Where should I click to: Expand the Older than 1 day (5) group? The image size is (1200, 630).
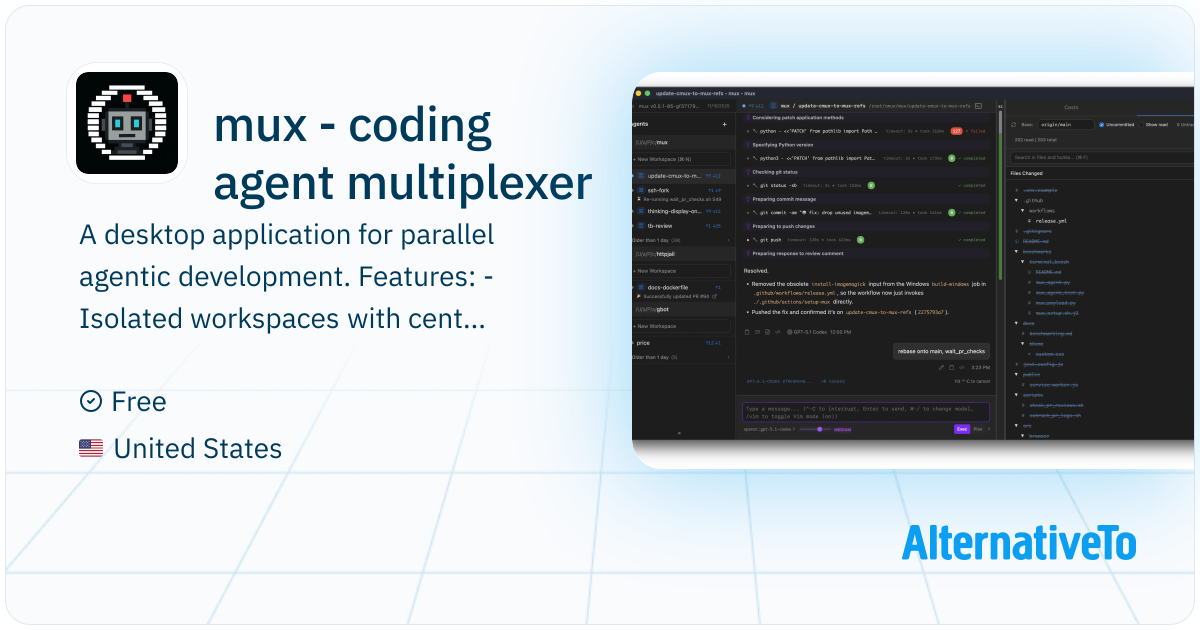tap(681, 357)
